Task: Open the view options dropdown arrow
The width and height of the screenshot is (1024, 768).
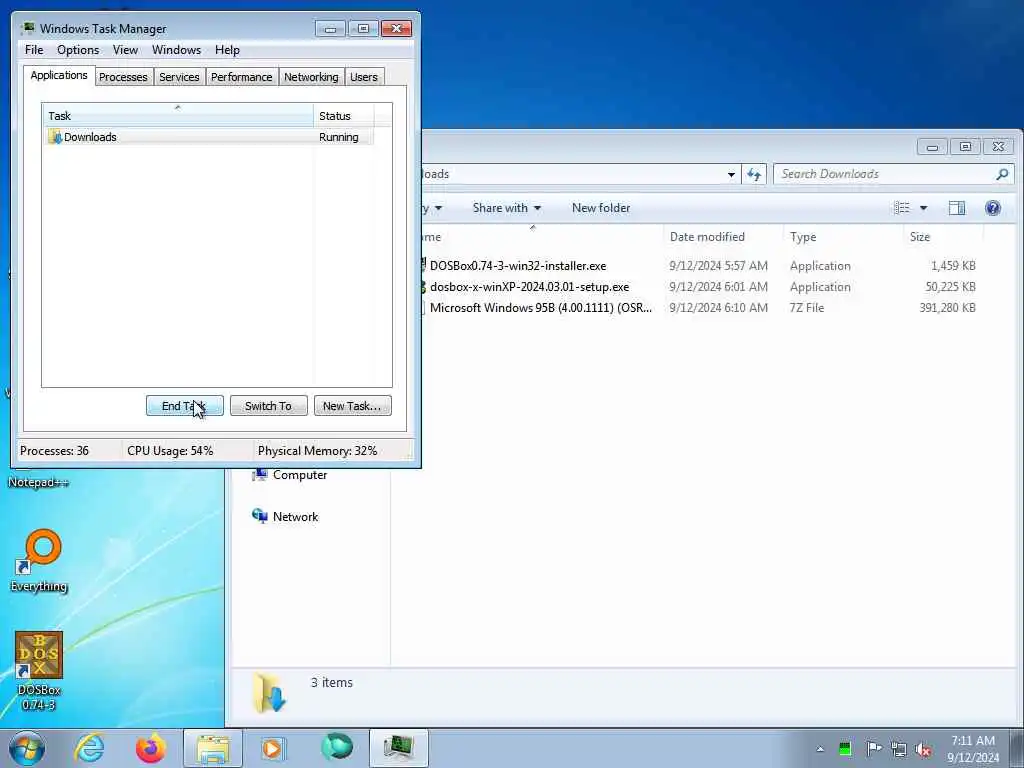Action: (923, 208)
